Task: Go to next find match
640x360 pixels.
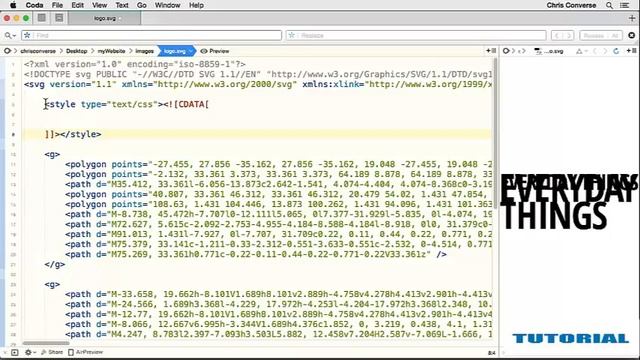Action: (569, 36)
